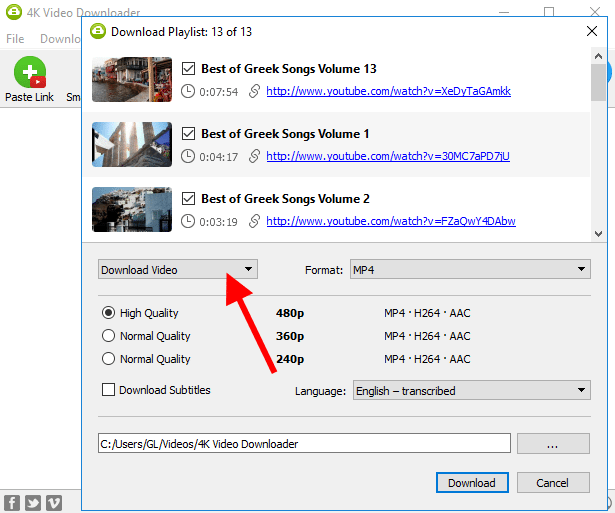Viewport: 615px width, 513px height.
Task: Open the Download Video type dropdown
Action: (178, 269)
